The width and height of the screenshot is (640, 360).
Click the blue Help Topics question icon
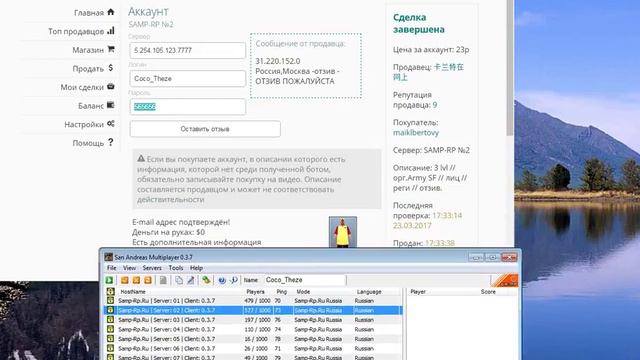coord(222,280)
